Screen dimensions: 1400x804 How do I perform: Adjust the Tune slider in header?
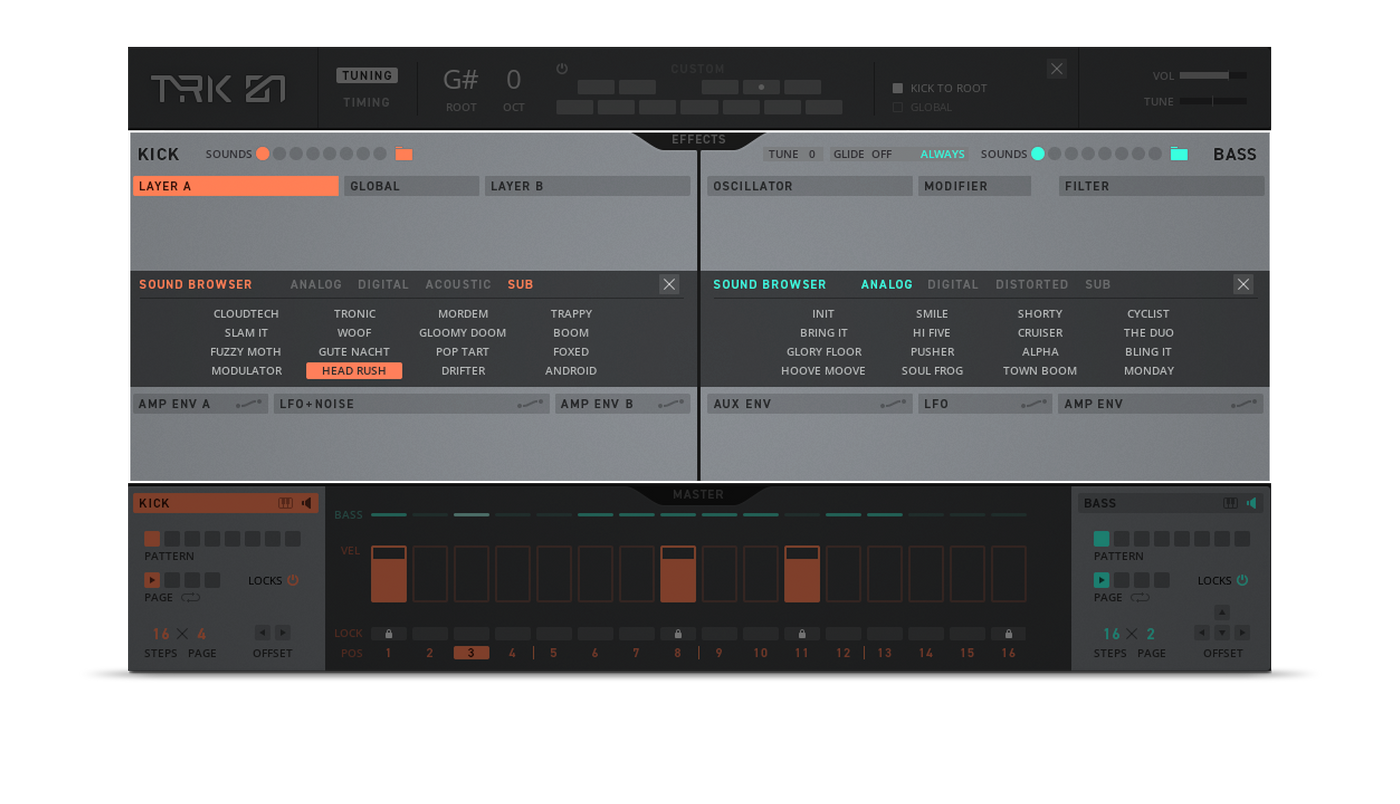pyautogui.click(x=1213, y=101)
